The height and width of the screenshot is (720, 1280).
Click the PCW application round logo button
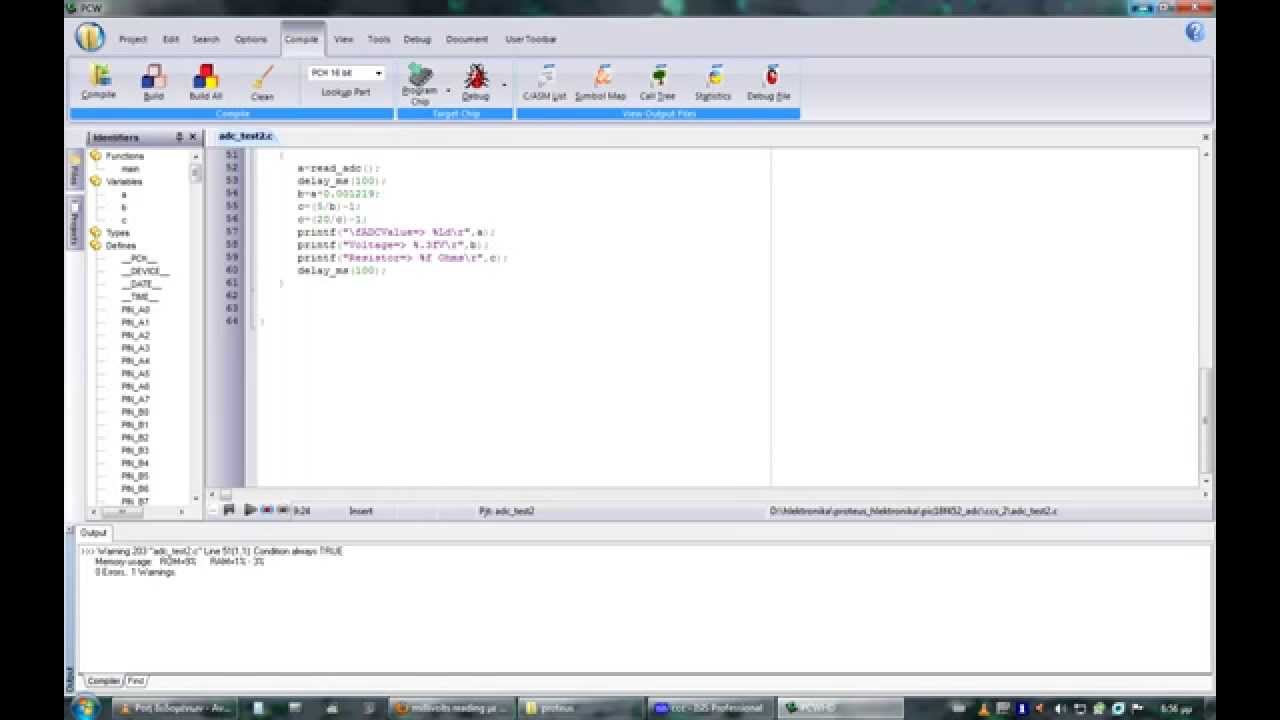[x=90, y=37]
